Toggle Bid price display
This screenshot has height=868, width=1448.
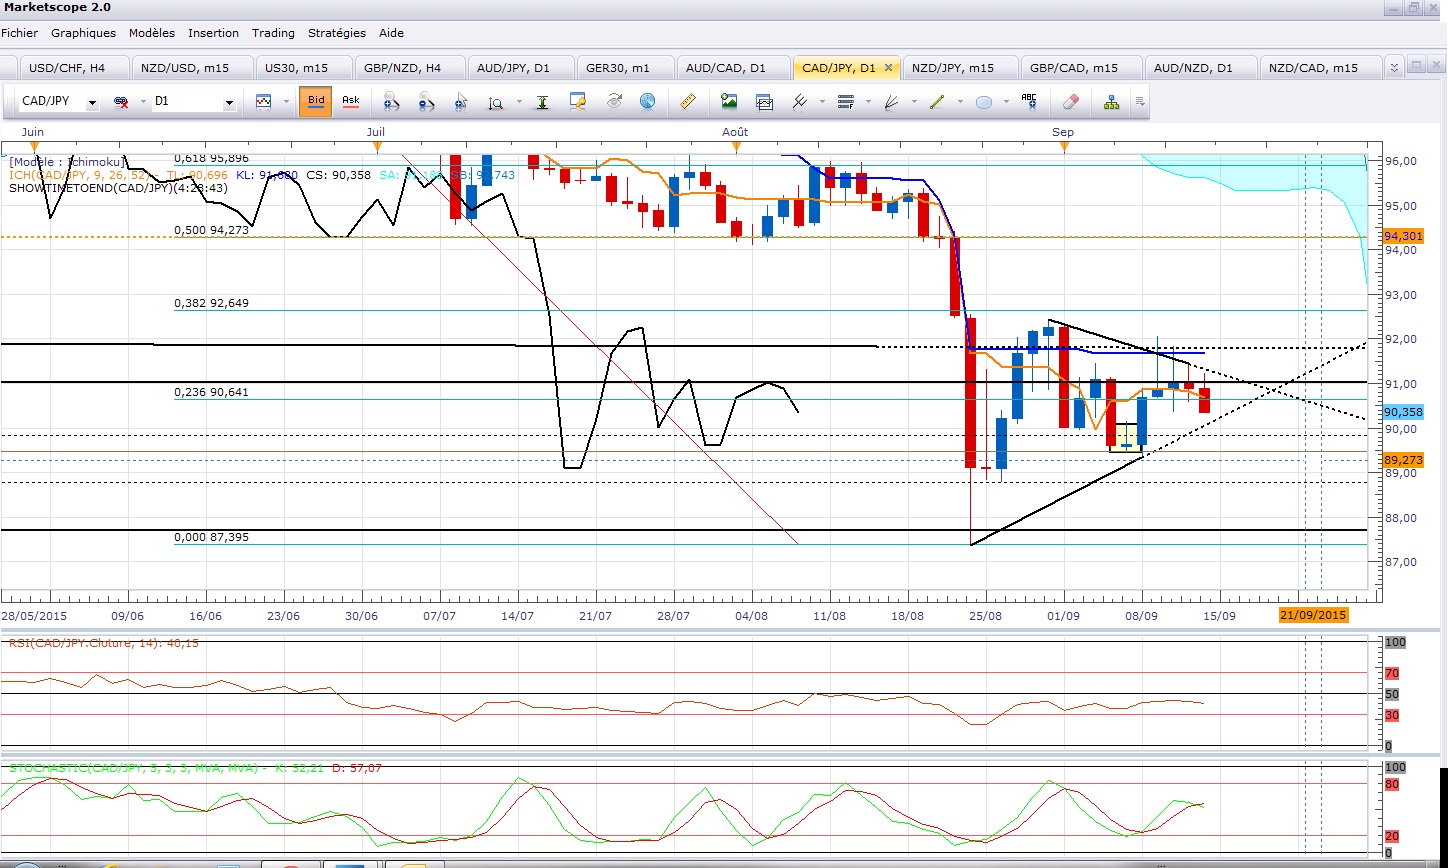coord(316,101)
